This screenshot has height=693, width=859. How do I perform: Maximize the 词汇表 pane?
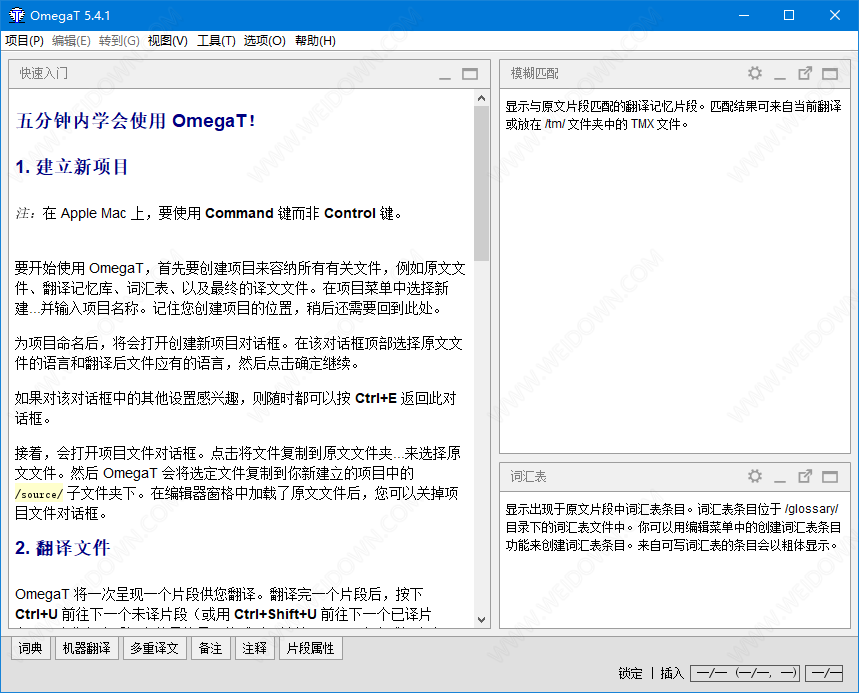click(x=830, y=477)
